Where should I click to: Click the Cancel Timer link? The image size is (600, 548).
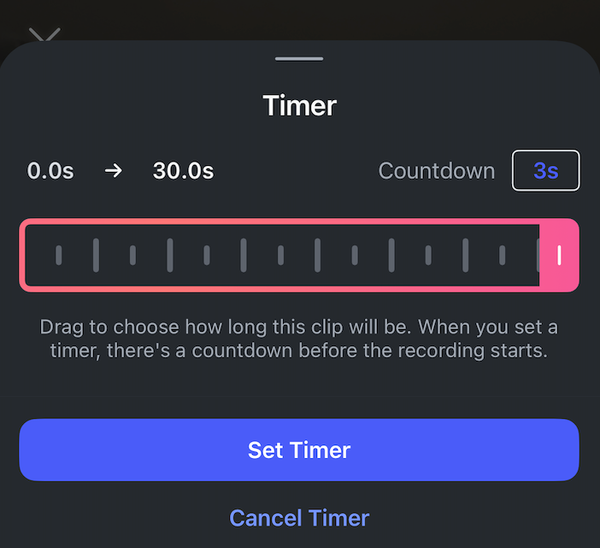(299, 518)
